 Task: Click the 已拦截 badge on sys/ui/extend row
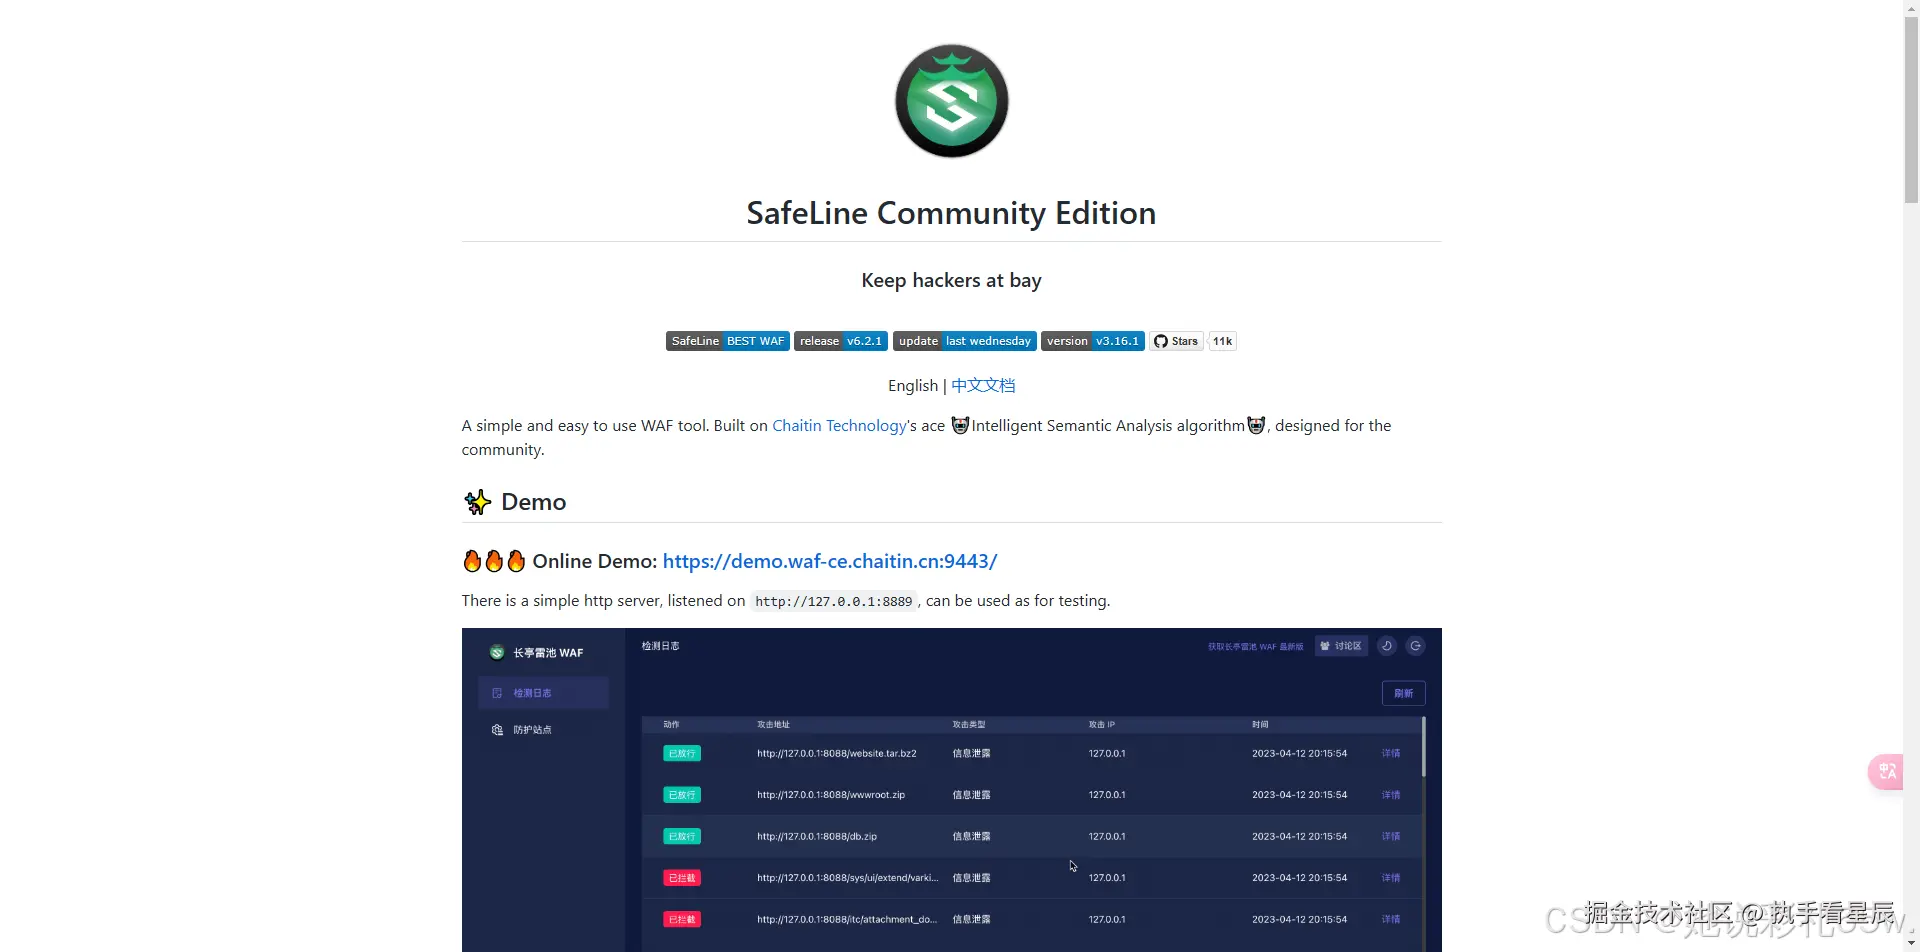(682, 878)
